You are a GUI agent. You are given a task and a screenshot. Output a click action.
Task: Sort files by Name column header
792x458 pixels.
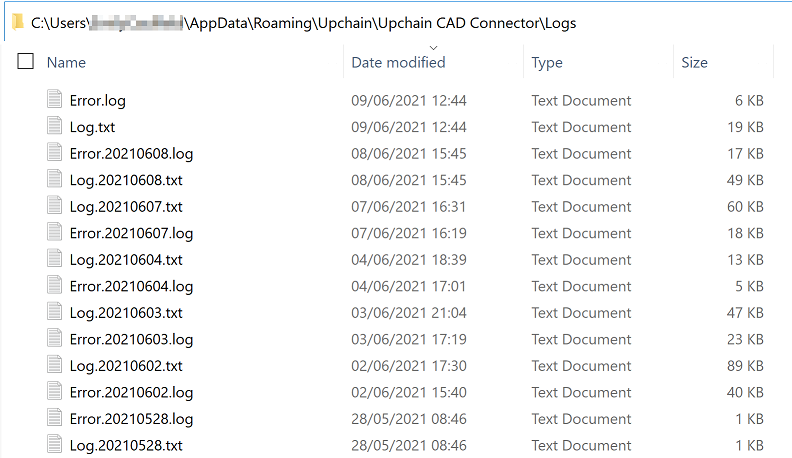pos(66,62)
